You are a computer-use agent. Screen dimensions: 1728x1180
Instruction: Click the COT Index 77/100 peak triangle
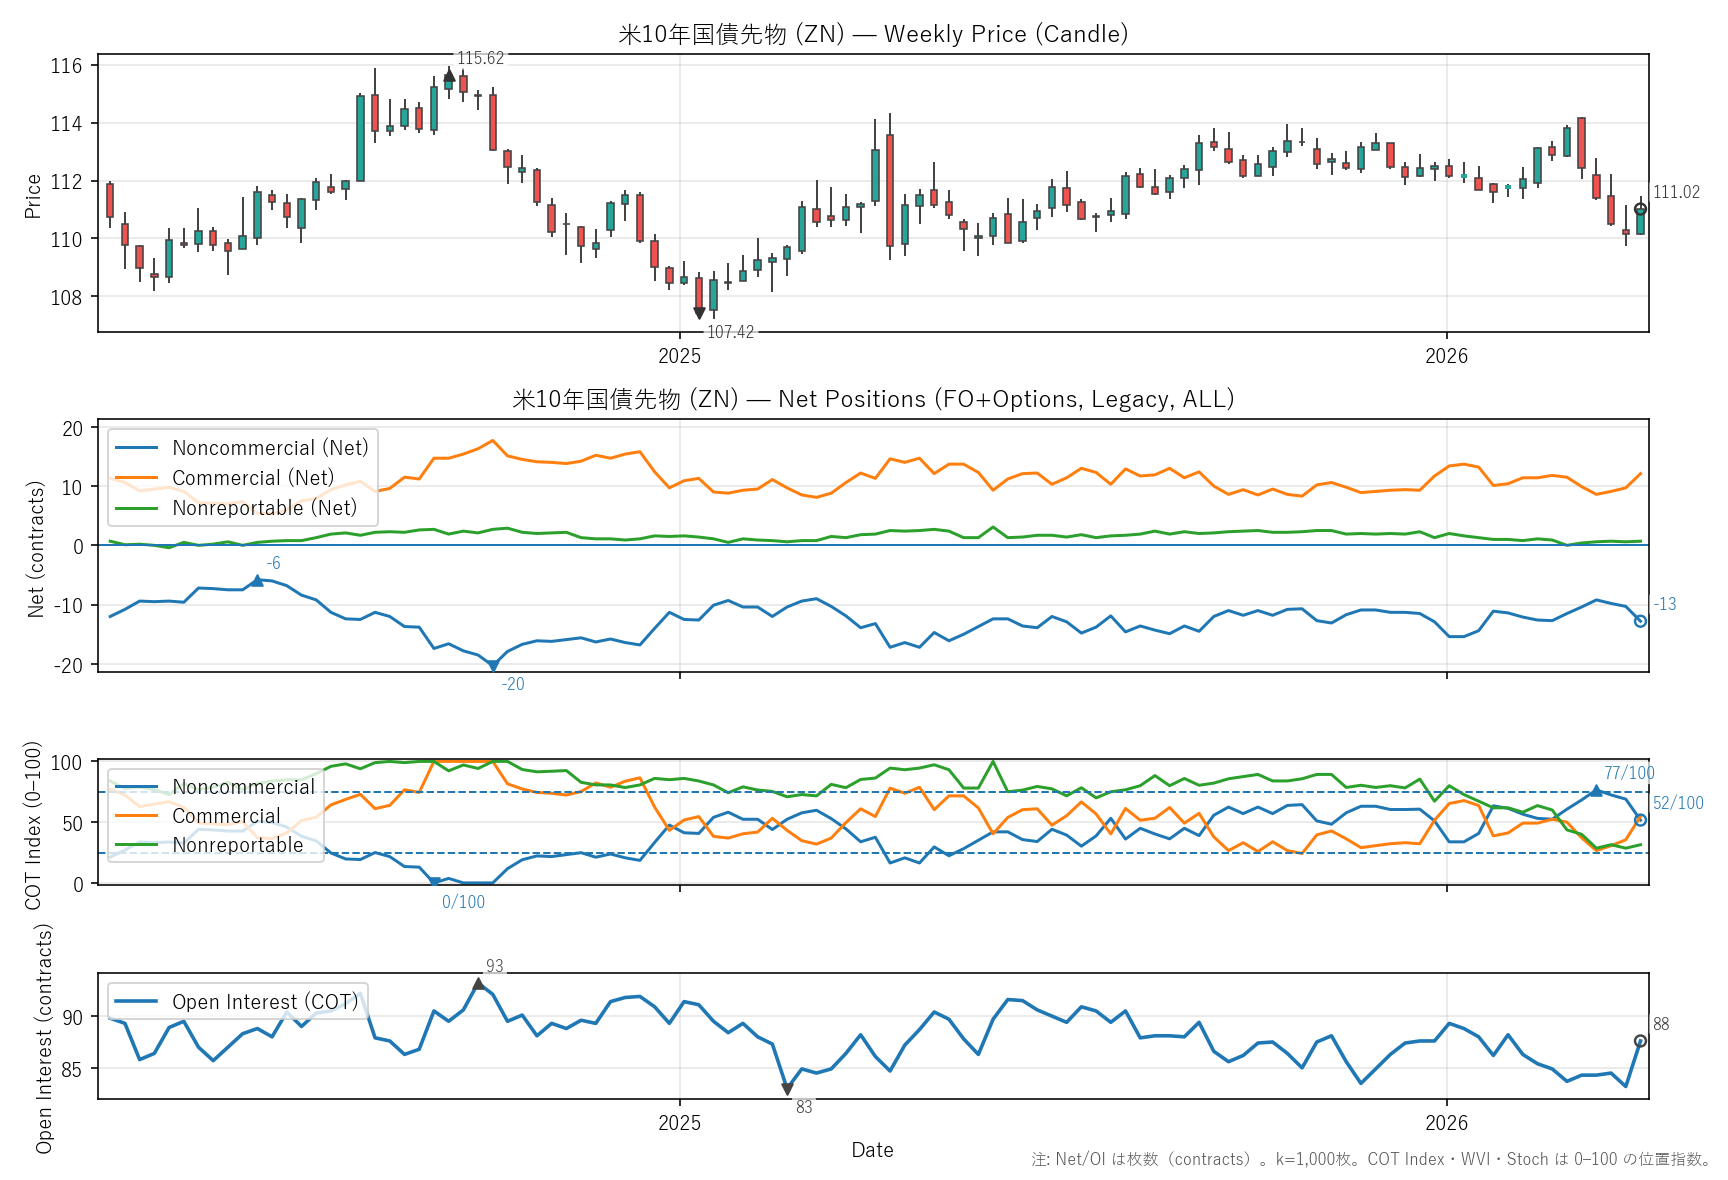pos(1596,791)
